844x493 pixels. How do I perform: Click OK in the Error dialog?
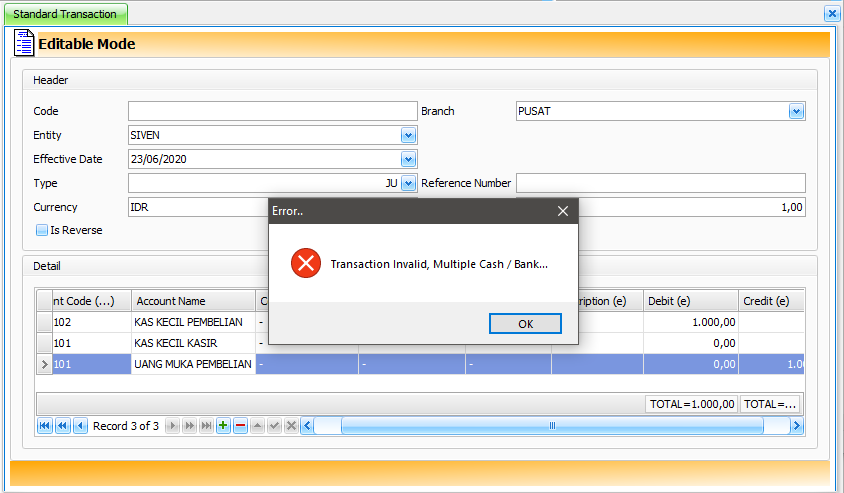525,323
